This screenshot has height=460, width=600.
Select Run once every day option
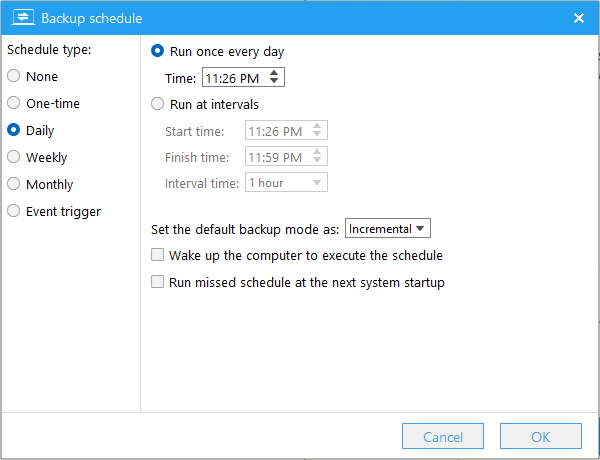(x=157, y=51)
